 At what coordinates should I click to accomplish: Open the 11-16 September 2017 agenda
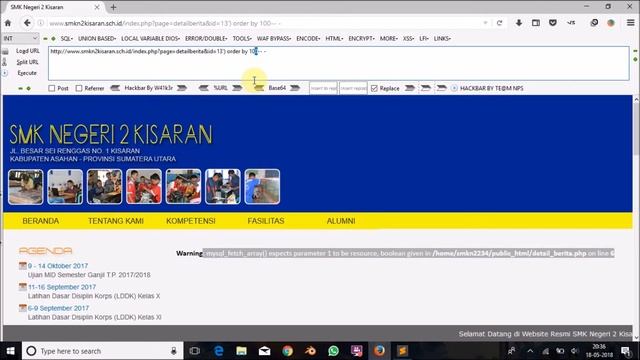62,287
